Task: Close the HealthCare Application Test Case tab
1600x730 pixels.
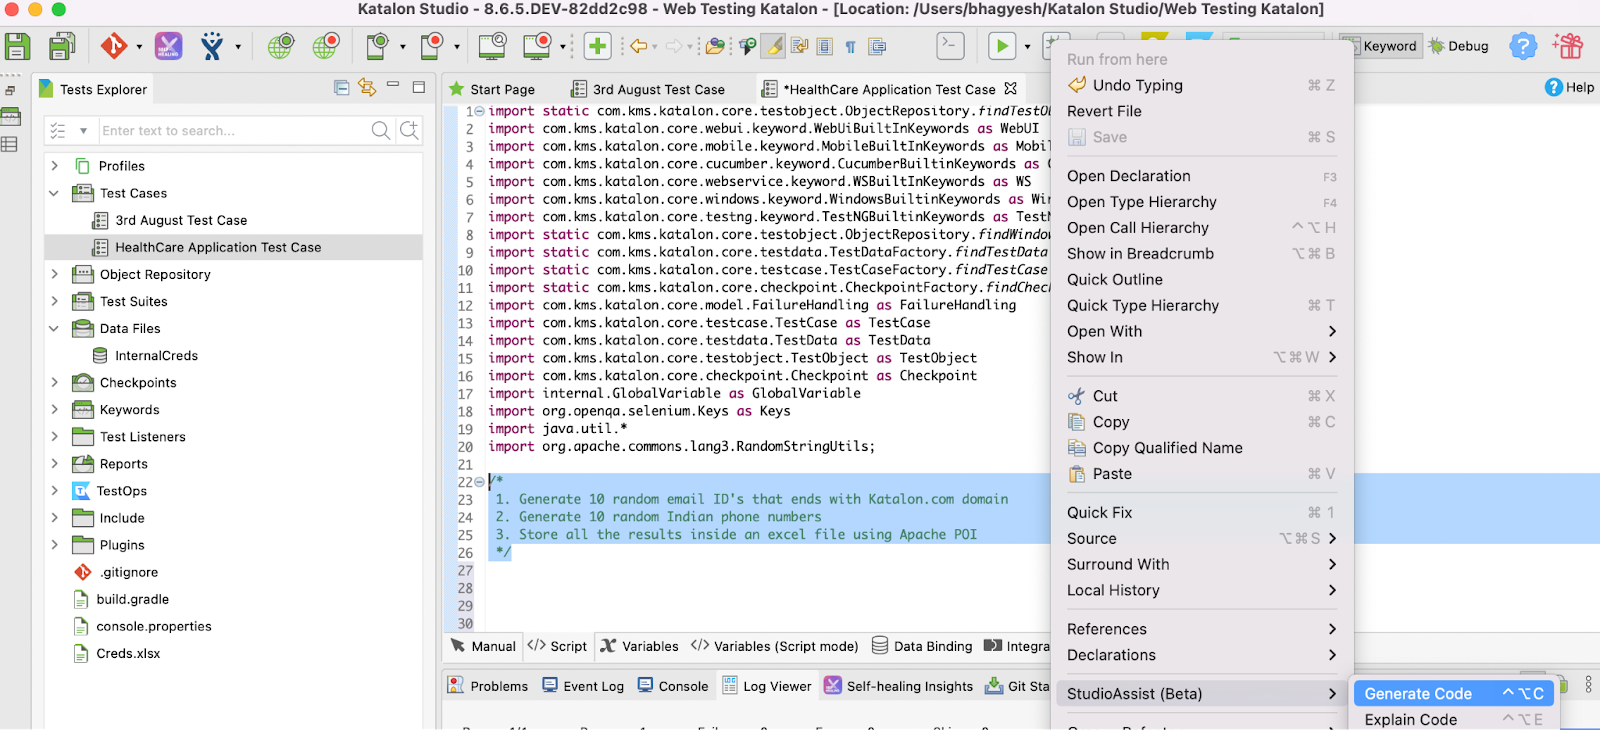Action: (1011, 88)
